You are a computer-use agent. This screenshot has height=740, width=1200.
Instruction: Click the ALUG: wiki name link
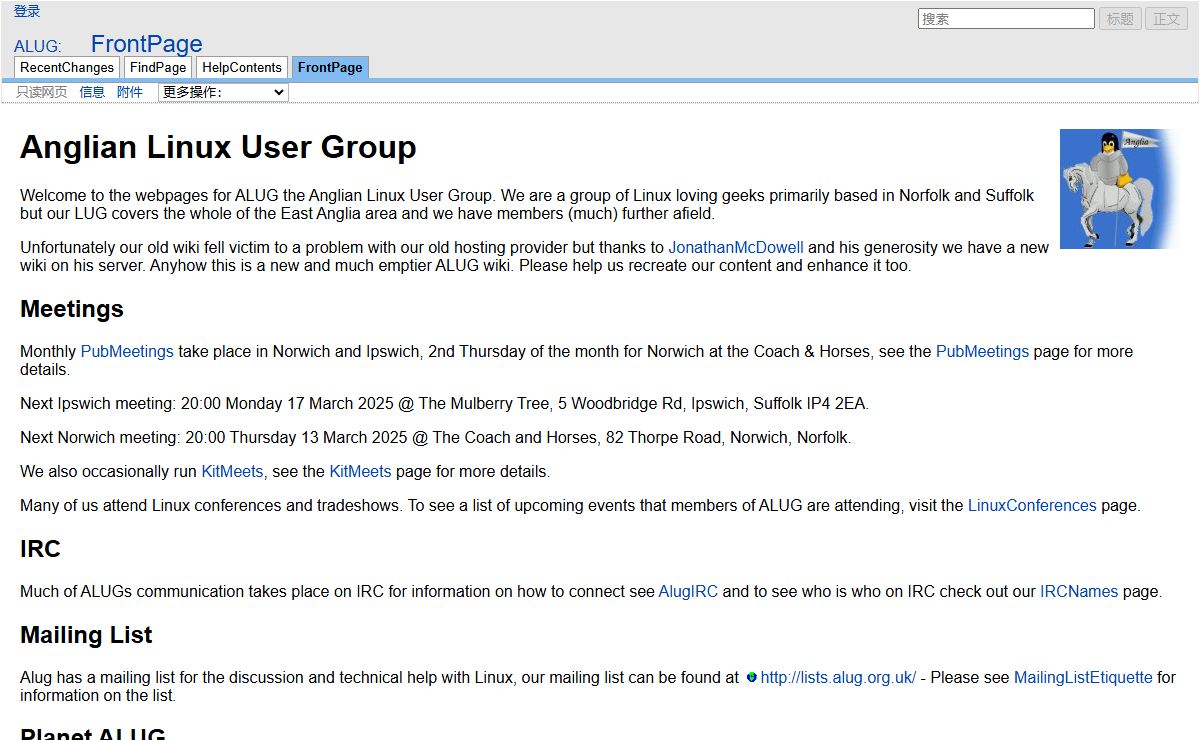(38, 47)
